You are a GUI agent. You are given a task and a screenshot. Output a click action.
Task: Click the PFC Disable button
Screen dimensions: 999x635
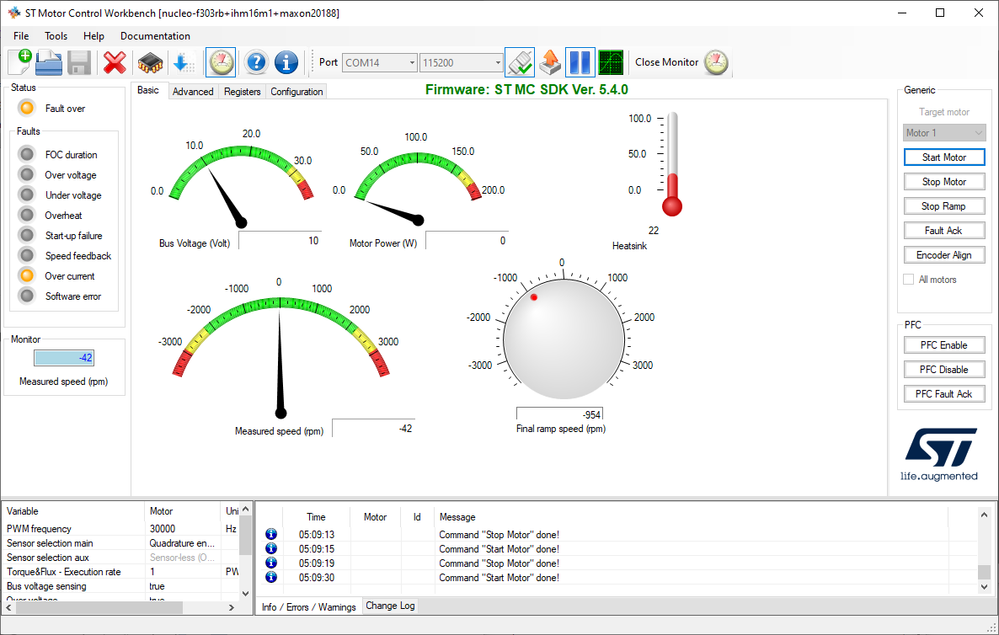tap(944, 369)
